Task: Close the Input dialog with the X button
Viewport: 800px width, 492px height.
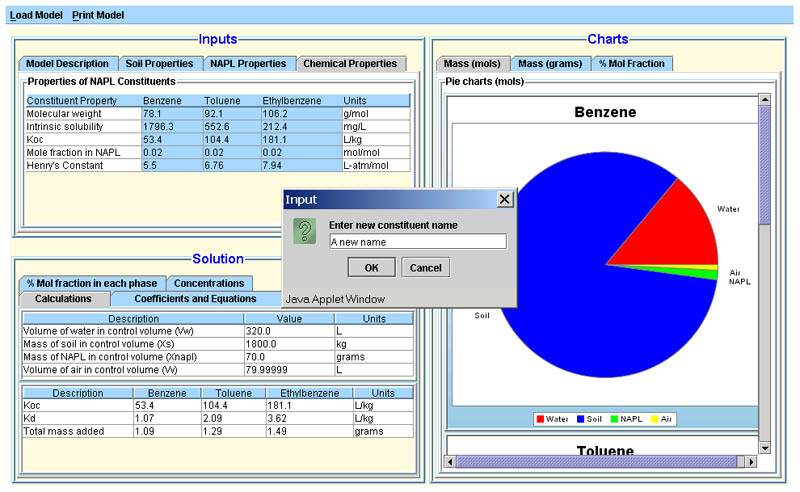Action: click(505, 199)
